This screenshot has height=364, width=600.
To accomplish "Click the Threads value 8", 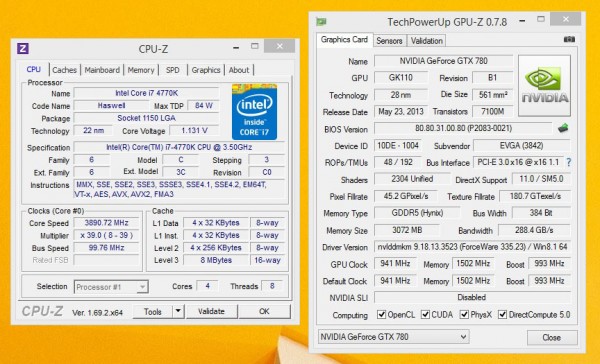I will pos(272,286).
